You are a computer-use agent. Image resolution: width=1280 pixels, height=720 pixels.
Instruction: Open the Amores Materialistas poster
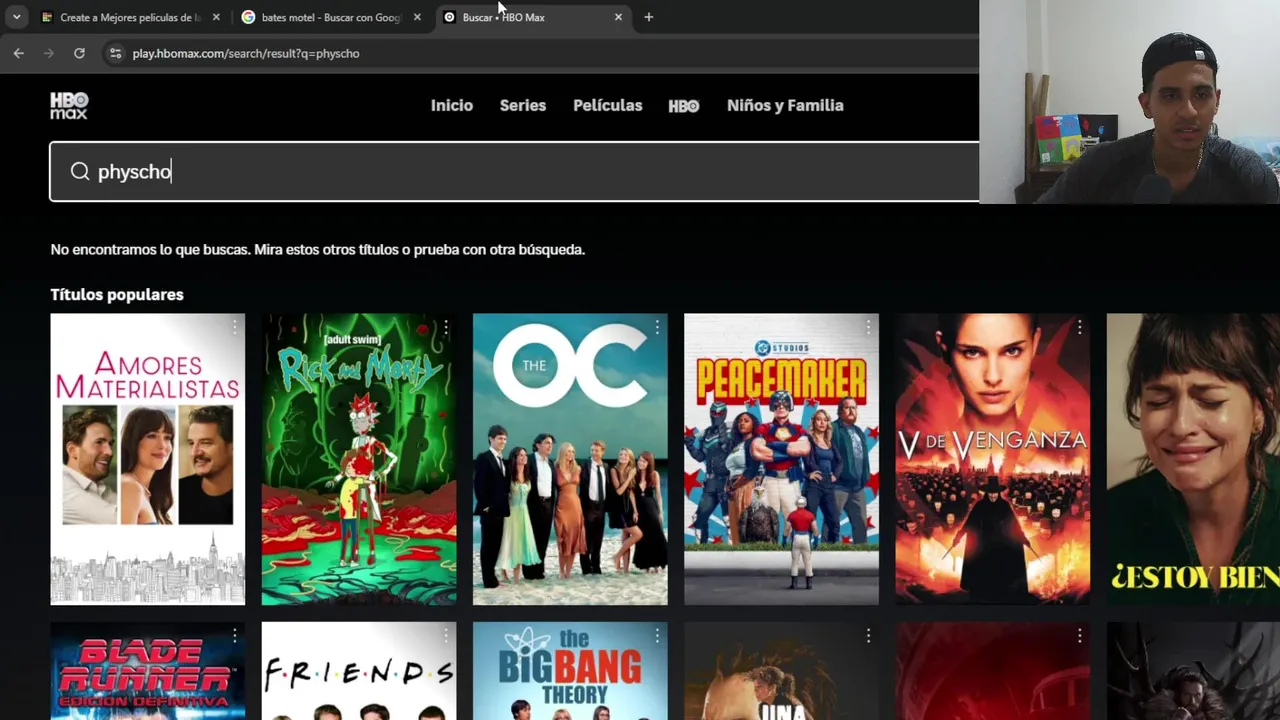point(147,459)
